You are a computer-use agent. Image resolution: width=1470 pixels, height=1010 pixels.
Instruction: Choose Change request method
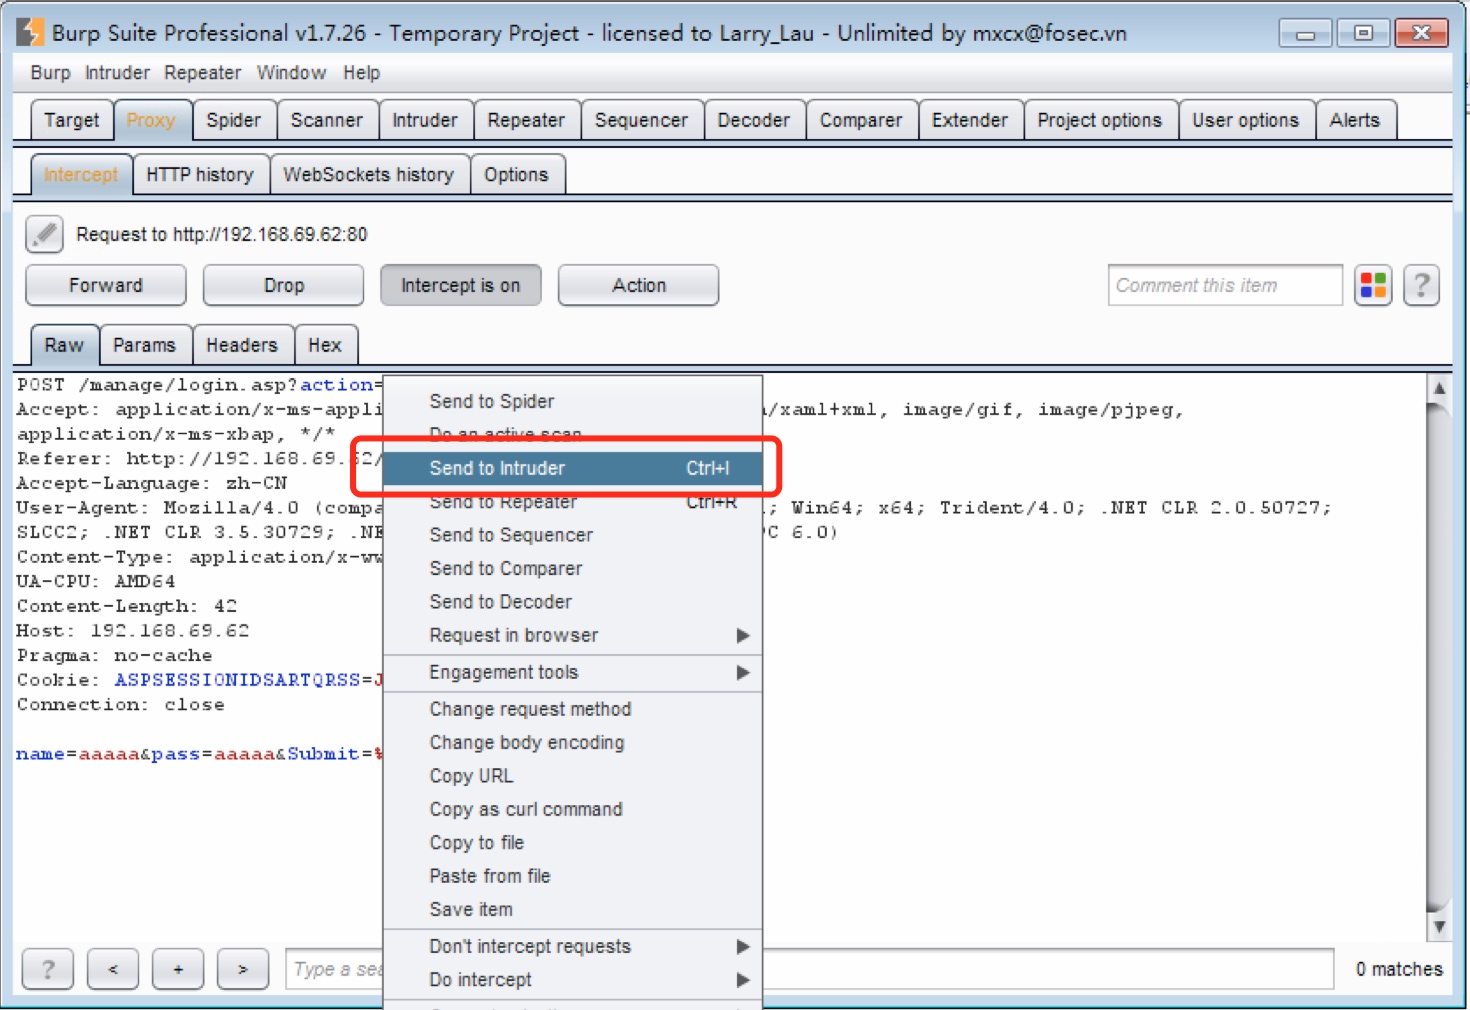[x=573, y=709]
